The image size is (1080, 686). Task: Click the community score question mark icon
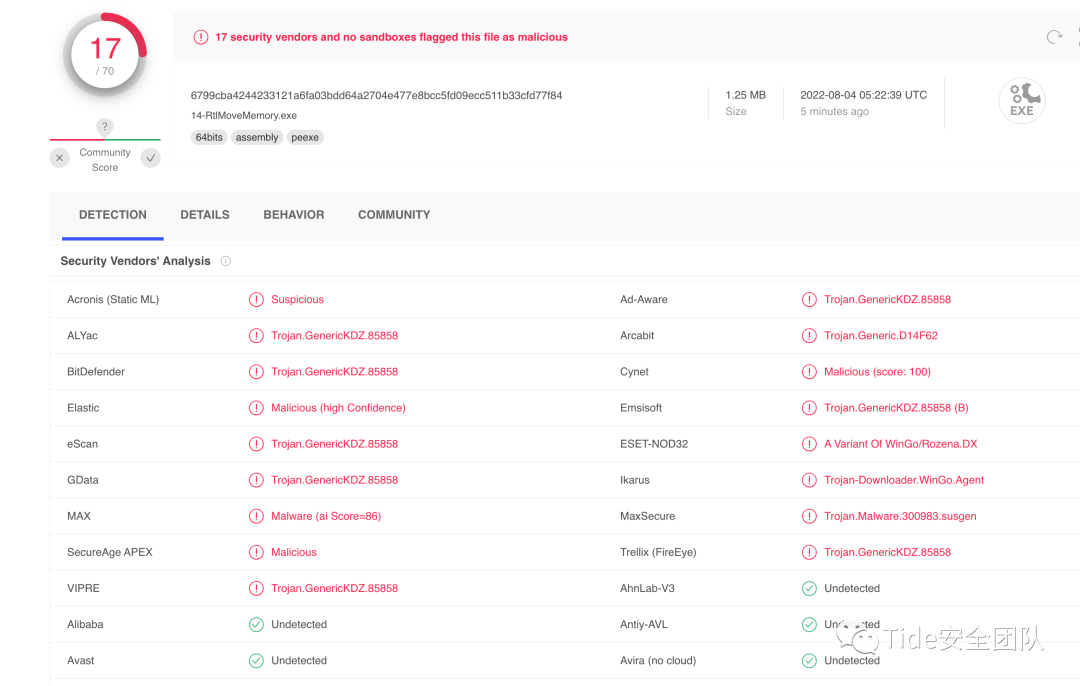click(x=105, y=127)
